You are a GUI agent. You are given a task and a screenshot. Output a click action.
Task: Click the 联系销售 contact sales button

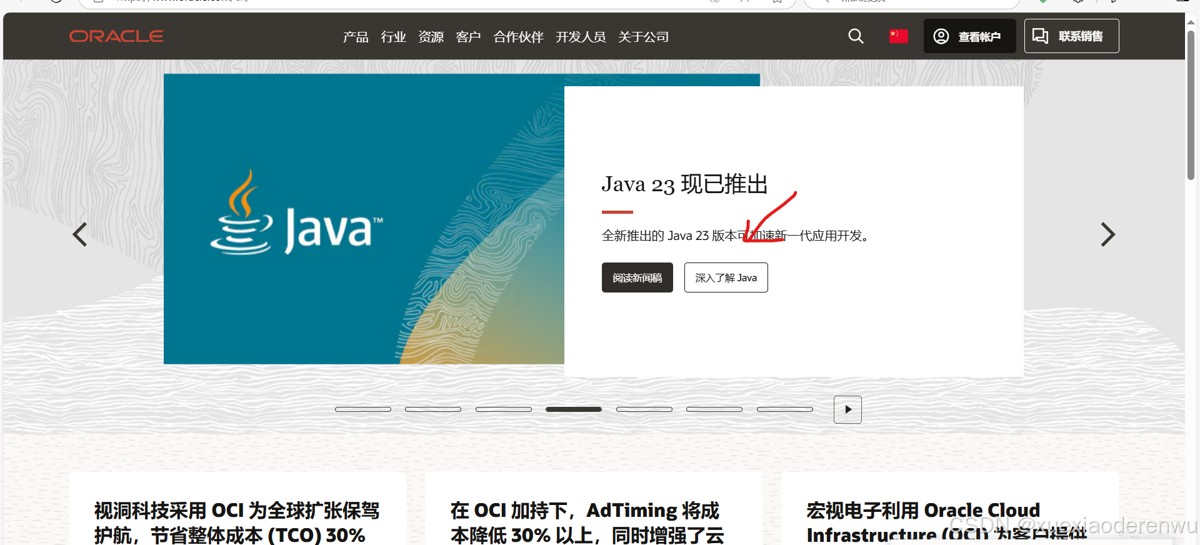(1071, 36)
